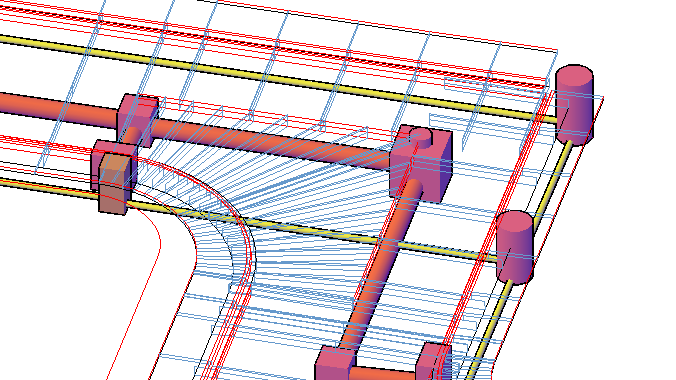Viewport: 676px width, 380px height.
Task: Select the lower cylinder structure on yellow pipe
Action: tap(515, 248)
